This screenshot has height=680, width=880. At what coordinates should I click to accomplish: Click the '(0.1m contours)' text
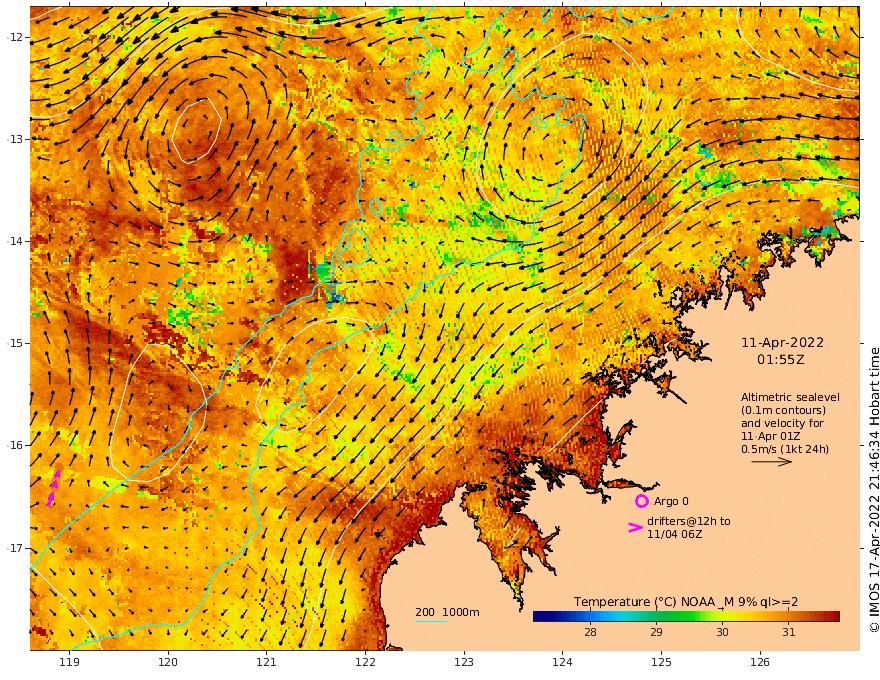[783, 410]
